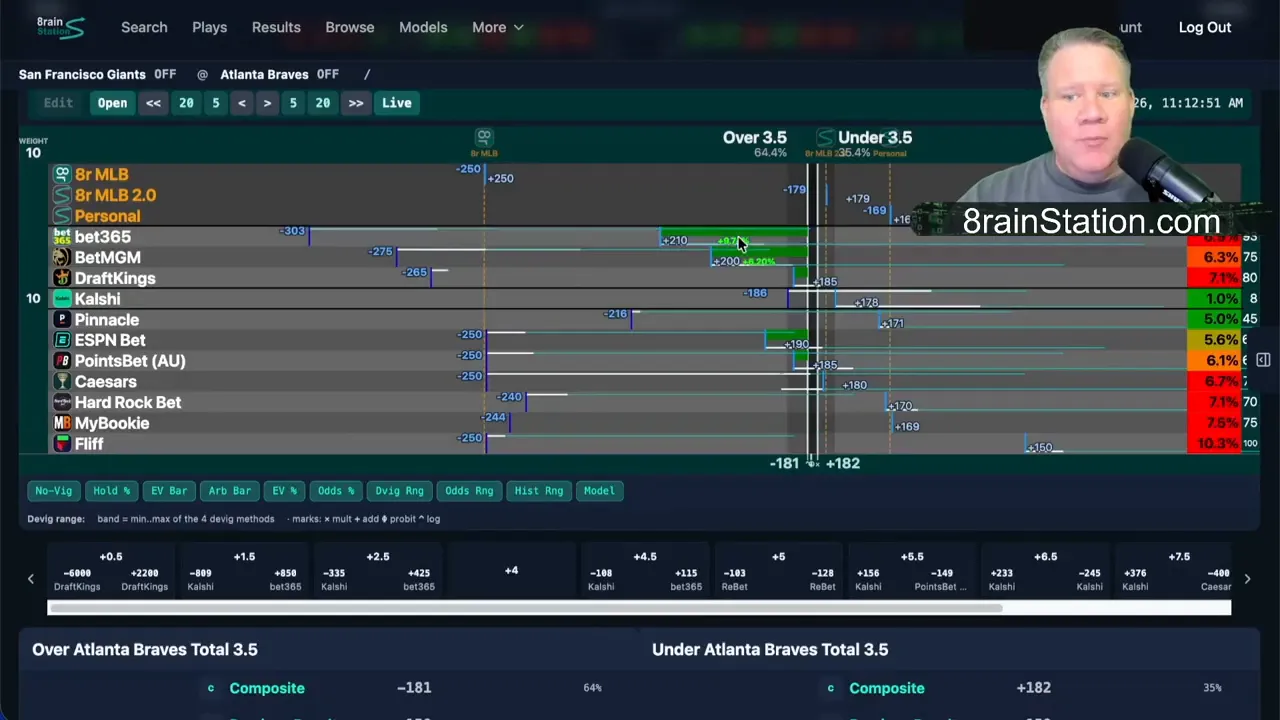Screen dimensions: 1280x720
Task: Open the 8rain Station logo home
Action: [x=60, y=27]
